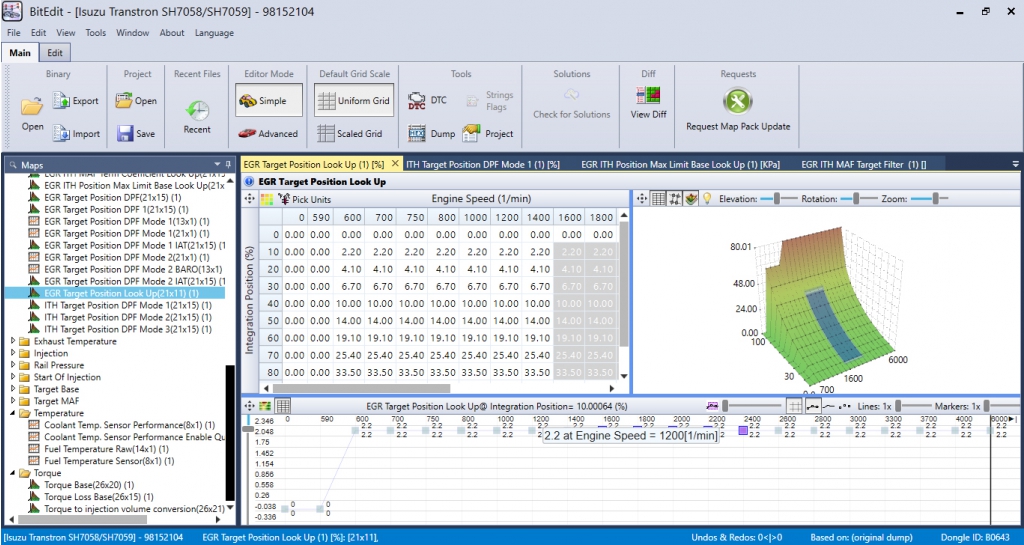Expand the Injection folder
1024x545 pixels.
13,353
